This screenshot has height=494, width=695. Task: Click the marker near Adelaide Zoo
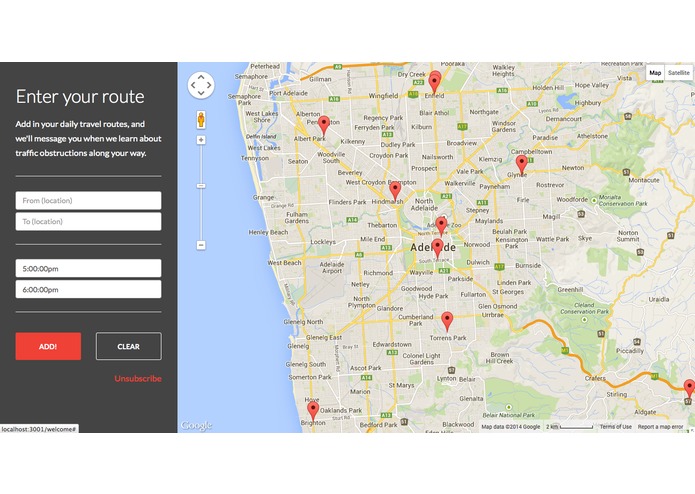(x=441, y=226)
